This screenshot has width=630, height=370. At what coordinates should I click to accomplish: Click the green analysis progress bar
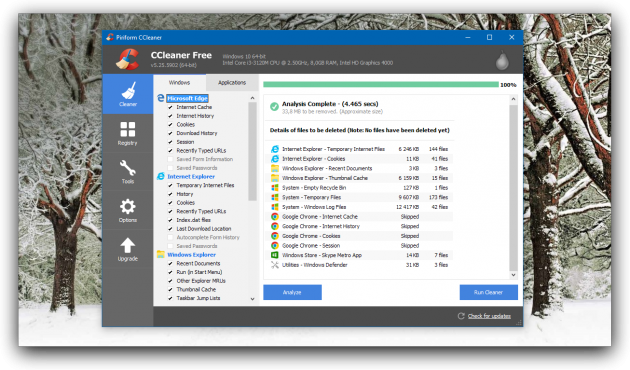(381, 85)
